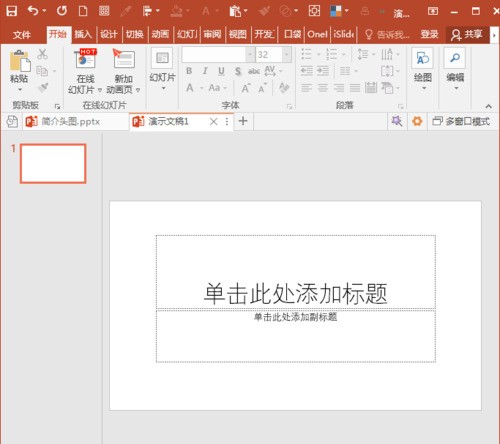
Task: Click the Share (共享) button
Action: pos(467,34)
